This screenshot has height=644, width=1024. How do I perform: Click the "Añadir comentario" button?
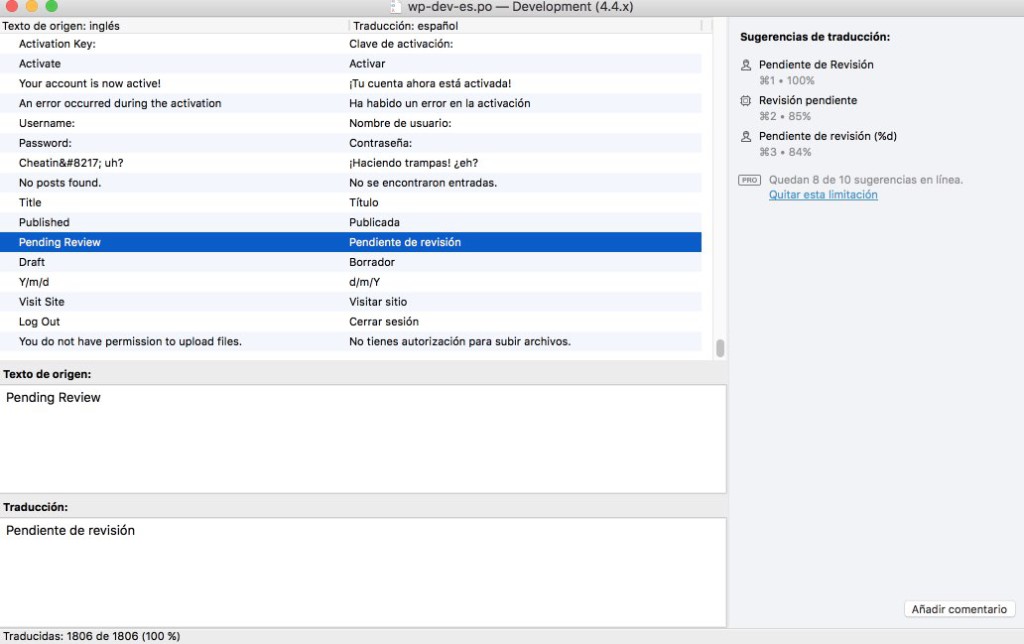pyautogui.click(x=958, y=609)
